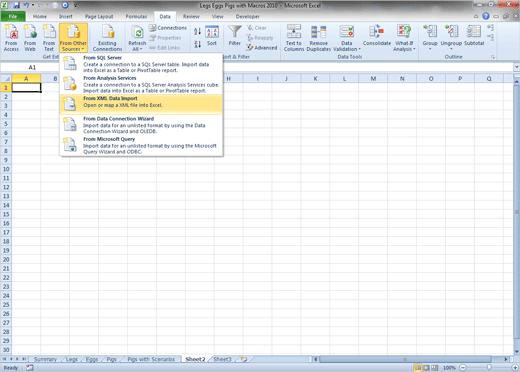The height and width of the screenshot is (372, 520).
Task: Switch to the Developer tab
Action: (x=247, y=16)
